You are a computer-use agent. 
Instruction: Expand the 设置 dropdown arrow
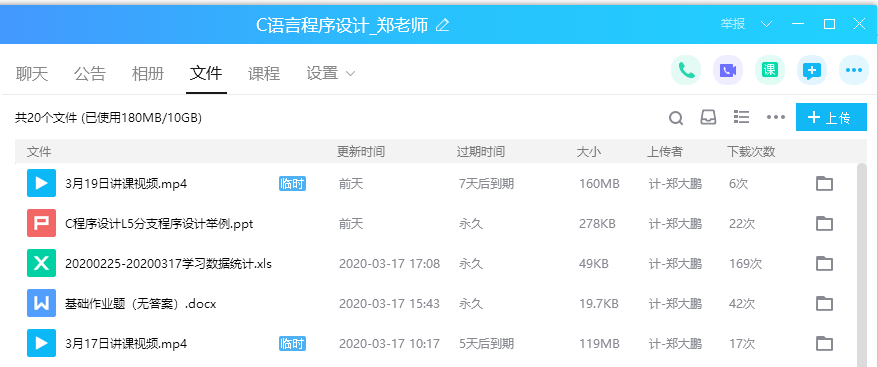click(x=351, y=73)
